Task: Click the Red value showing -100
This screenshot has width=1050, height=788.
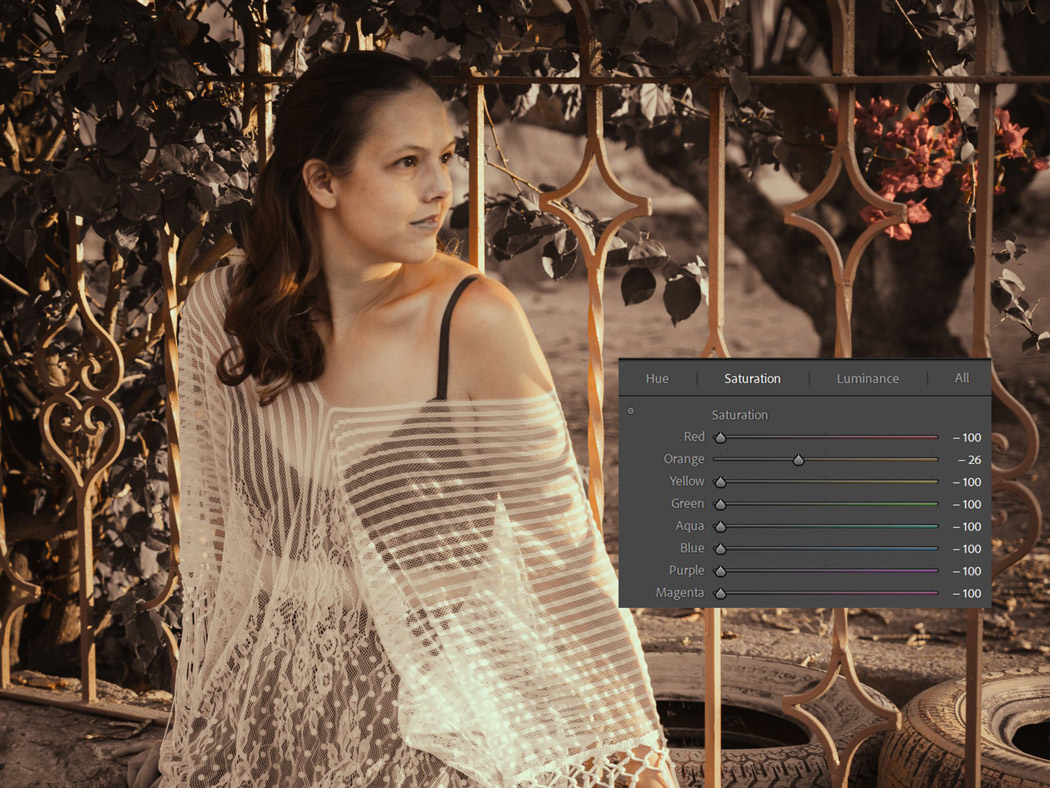Action: tap(966, 437)
